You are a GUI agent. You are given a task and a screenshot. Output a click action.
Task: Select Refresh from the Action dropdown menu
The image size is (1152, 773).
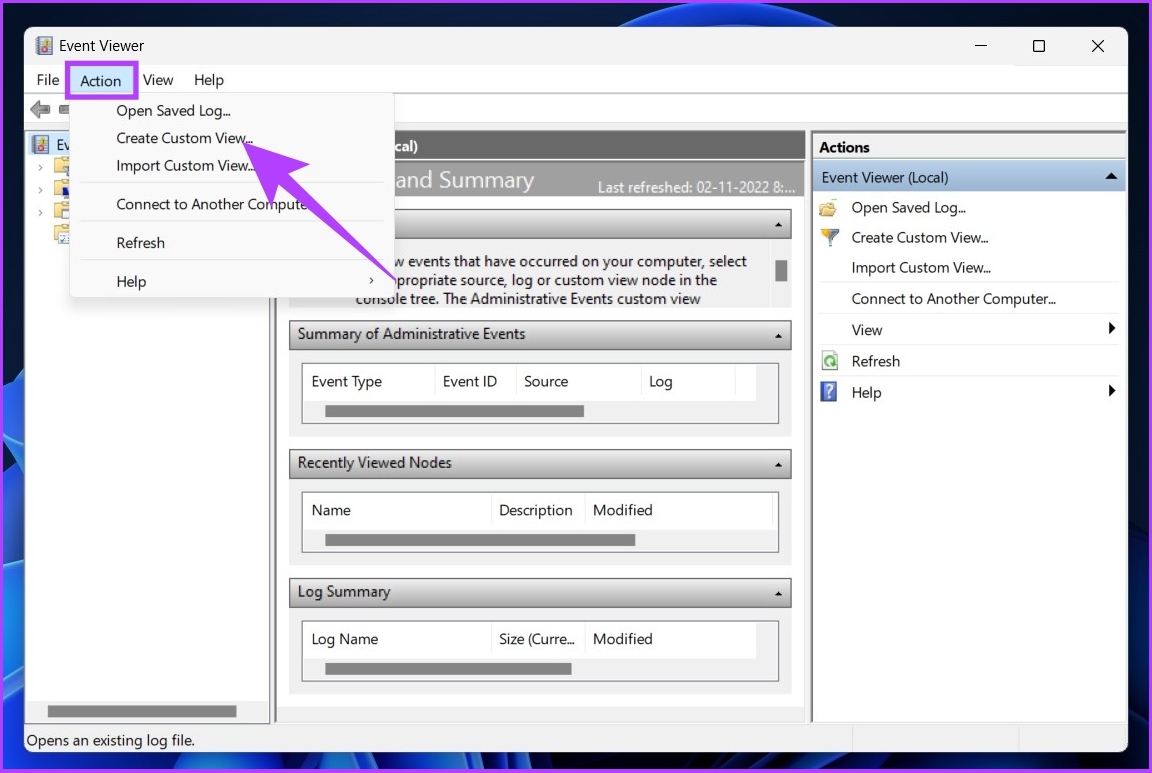click(140, 243)
